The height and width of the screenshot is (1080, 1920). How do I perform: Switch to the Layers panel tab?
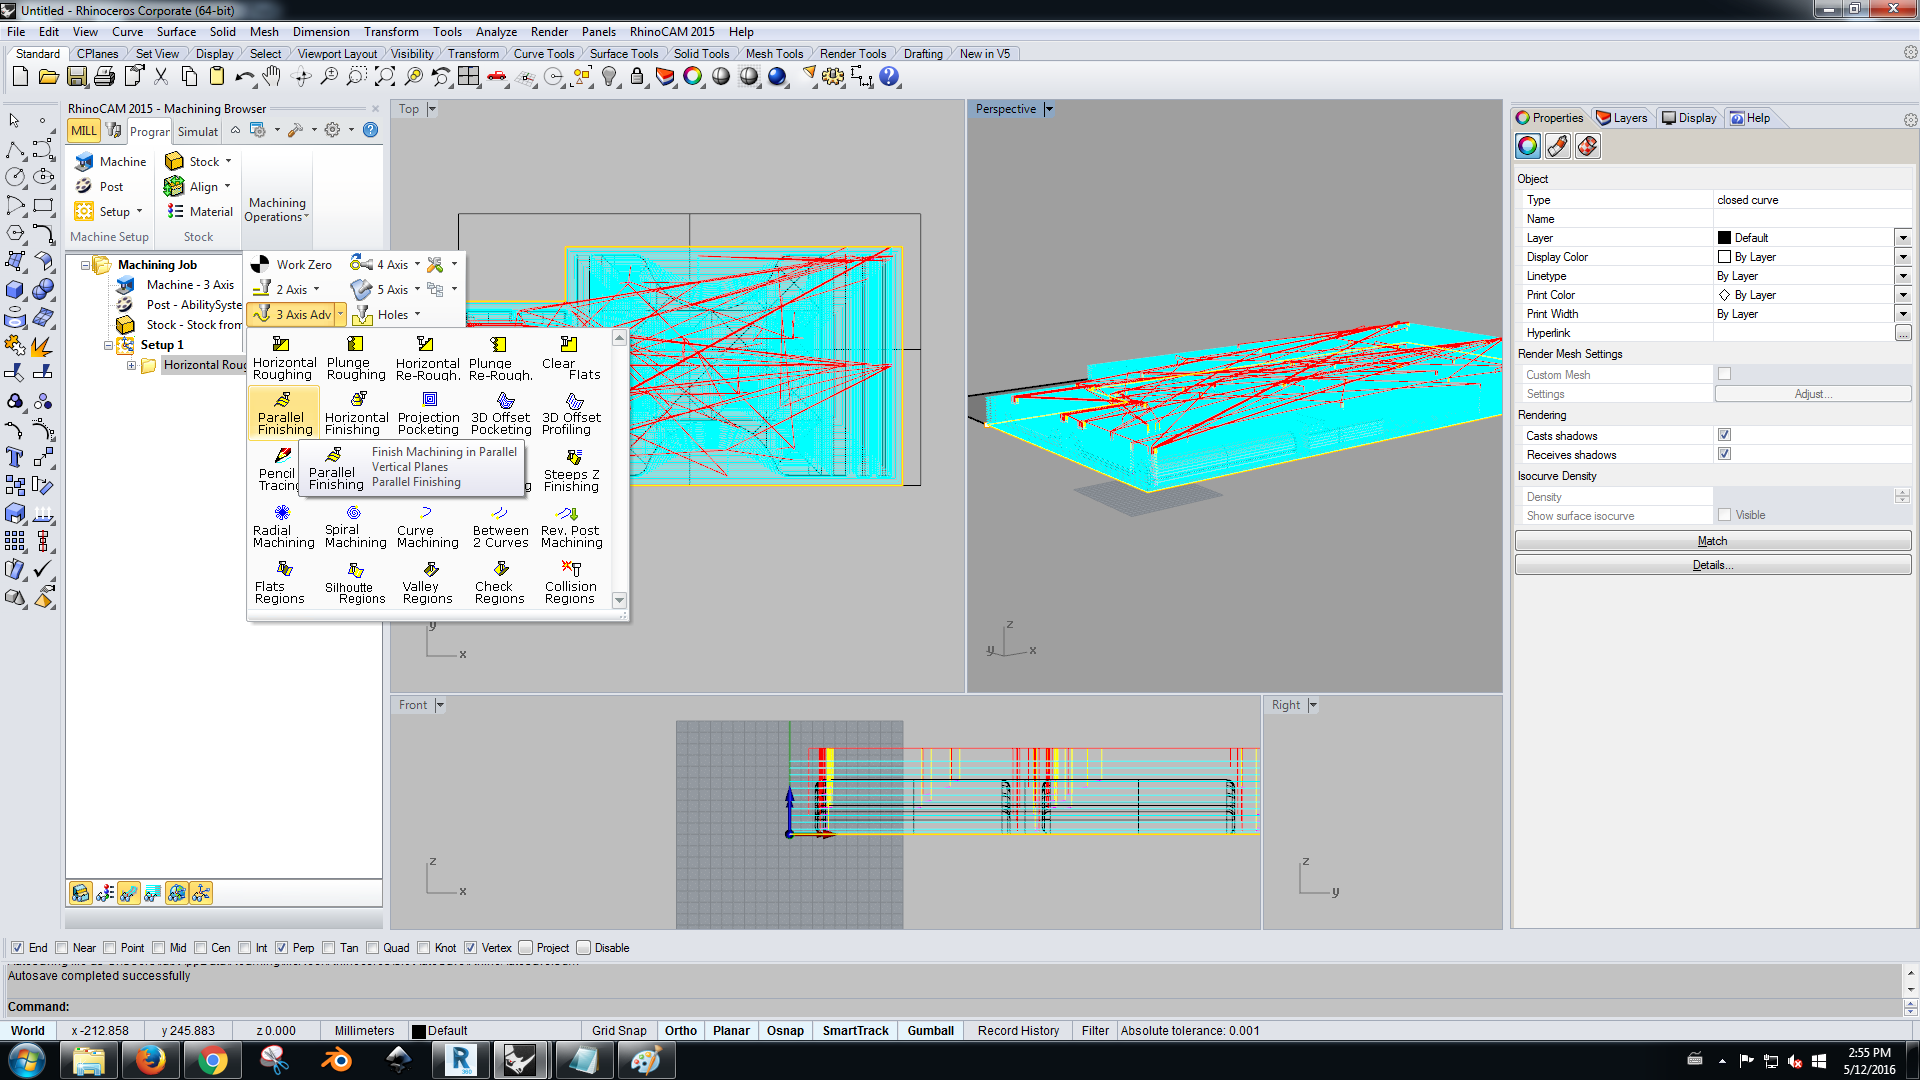(1621, 118)
